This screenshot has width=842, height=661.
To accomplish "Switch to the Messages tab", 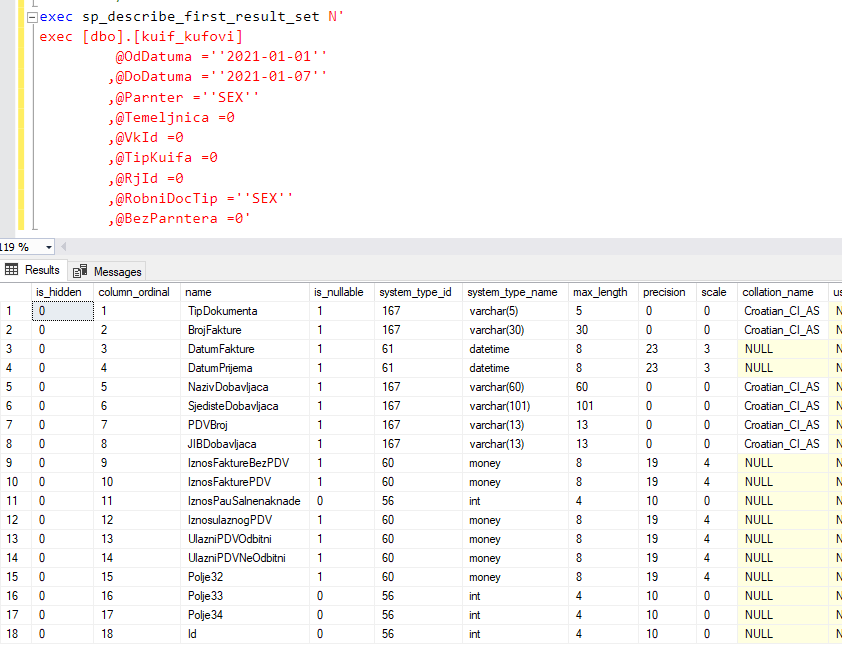I will click(107, 272).
